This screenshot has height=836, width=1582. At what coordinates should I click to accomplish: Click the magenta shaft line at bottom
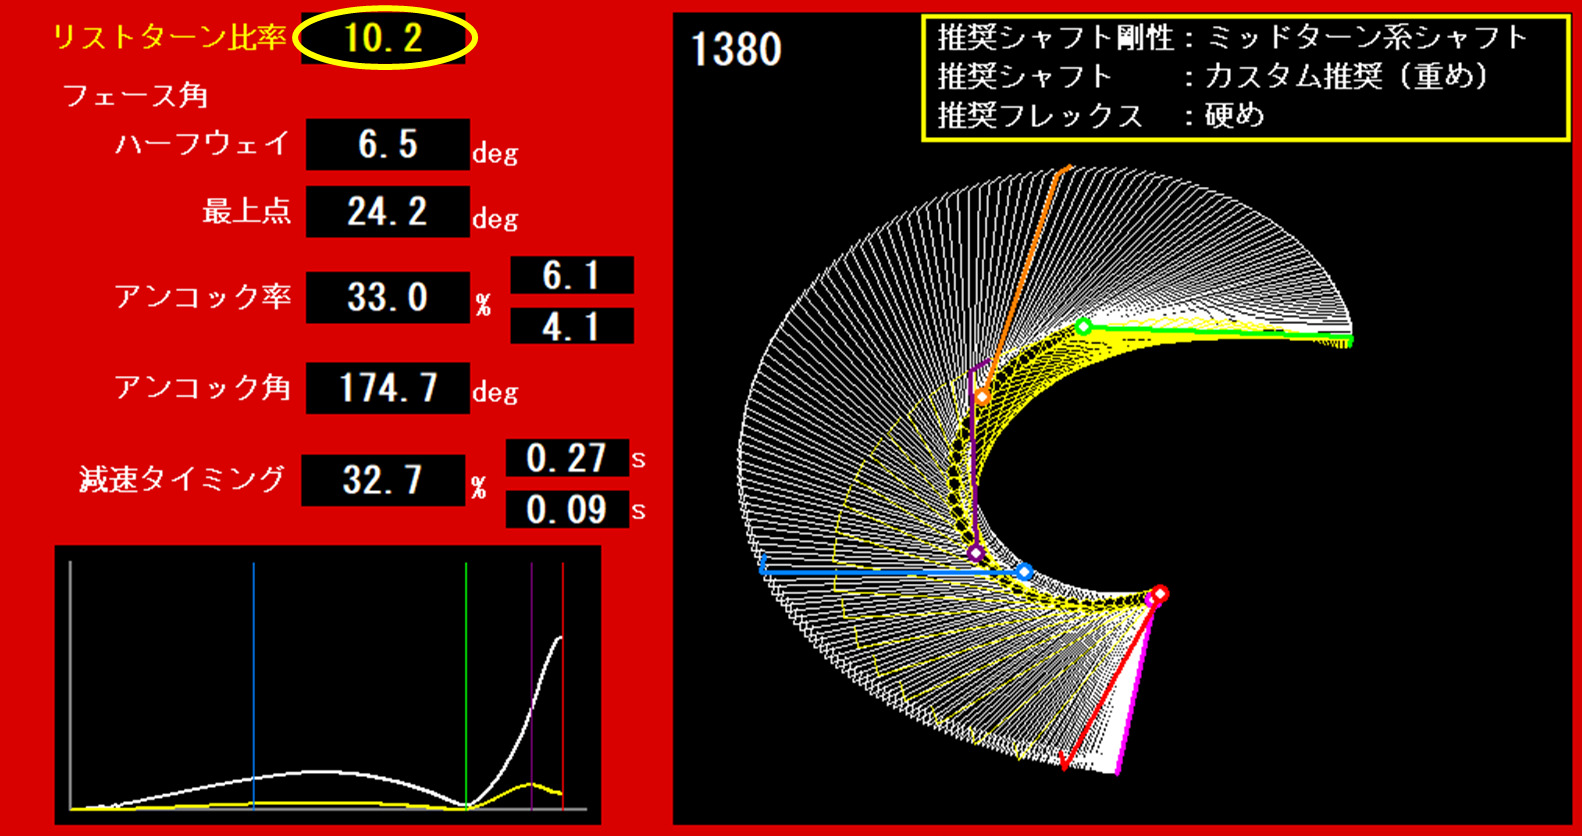pyautogui.click(x=1134, y=686)
